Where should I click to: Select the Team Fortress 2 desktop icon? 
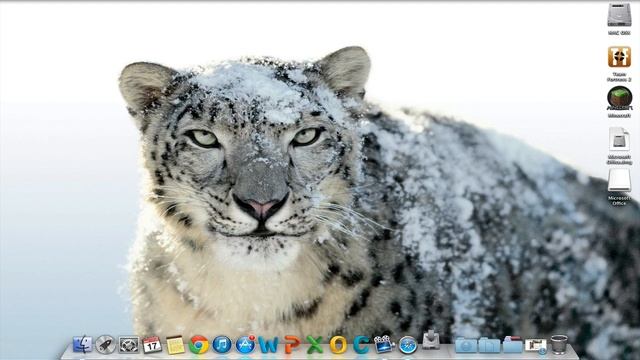(619, 57)
